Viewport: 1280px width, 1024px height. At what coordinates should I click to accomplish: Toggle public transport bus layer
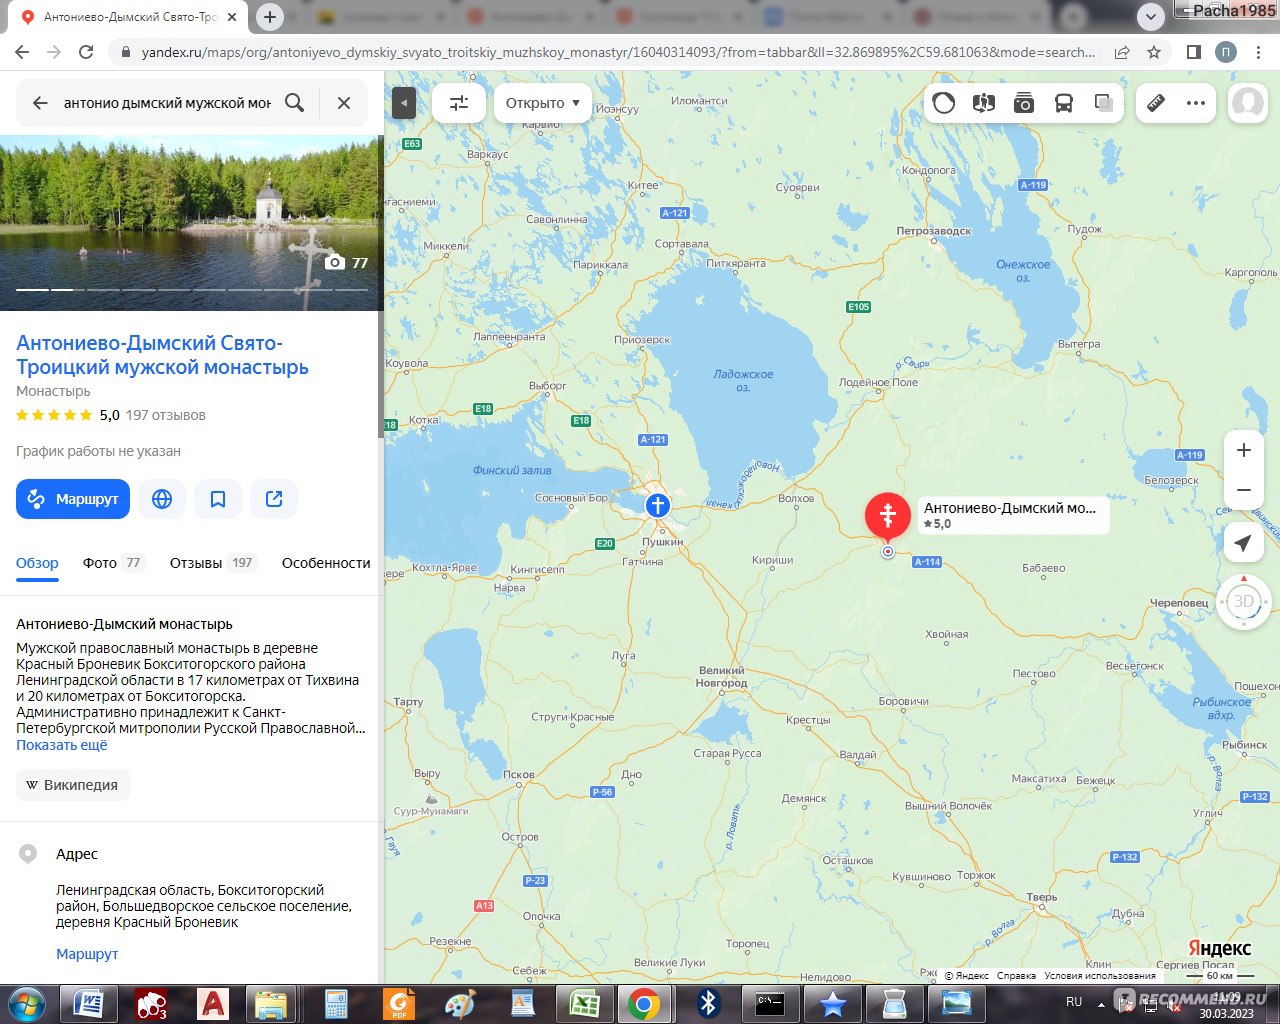coord(1064,103)
